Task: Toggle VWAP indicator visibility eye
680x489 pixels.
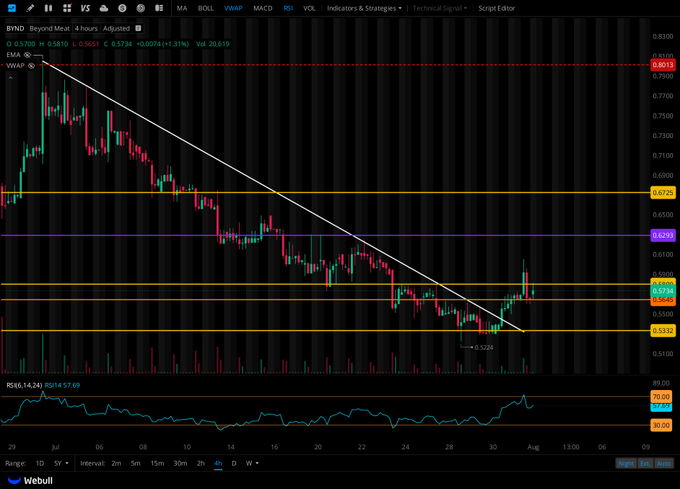Action: pyautogui.click(x=31, y=65)
